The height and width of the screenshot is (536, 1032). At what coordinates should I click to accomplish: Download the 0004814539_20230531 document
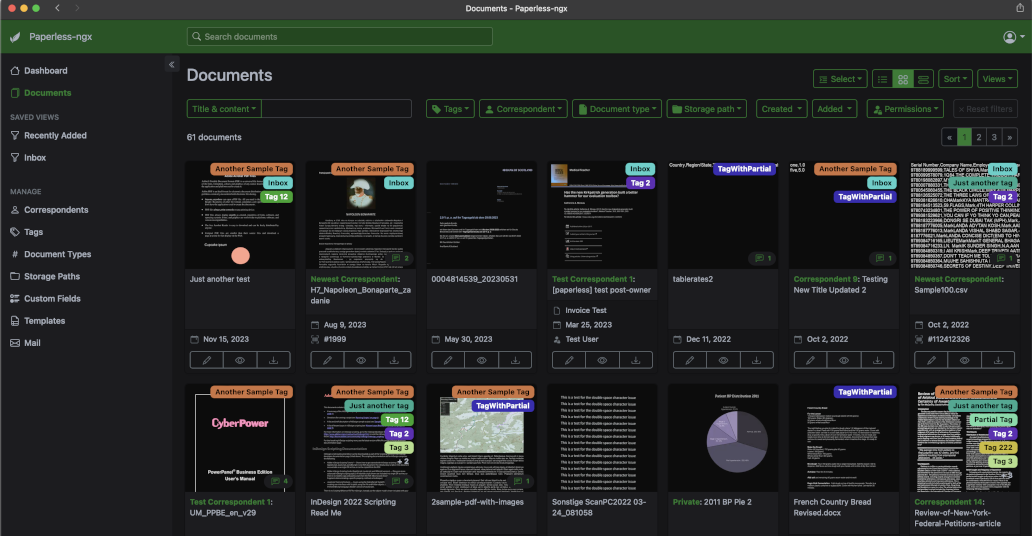(x=515, y=360)
